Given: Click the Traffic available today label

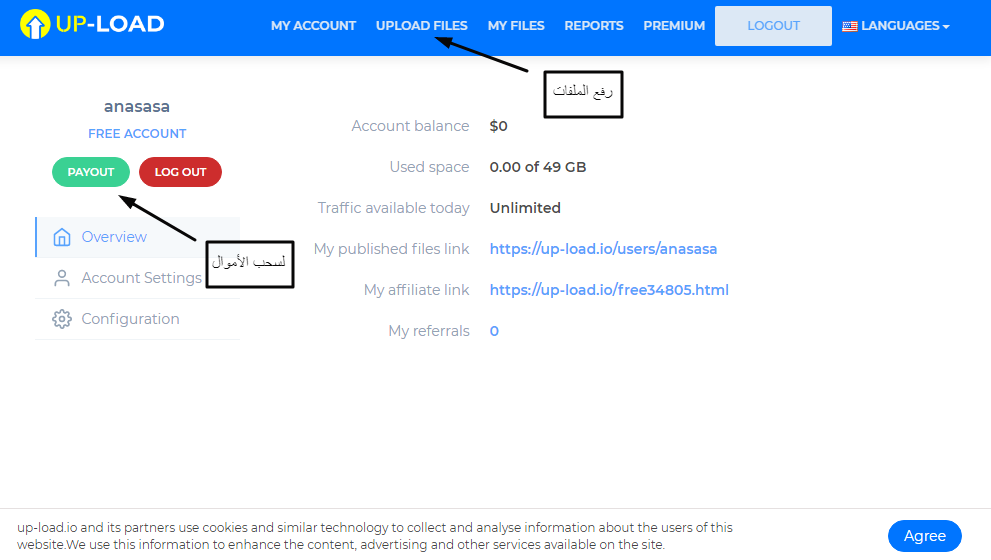Looking at the screenshot, I should [x=393, y=208].
